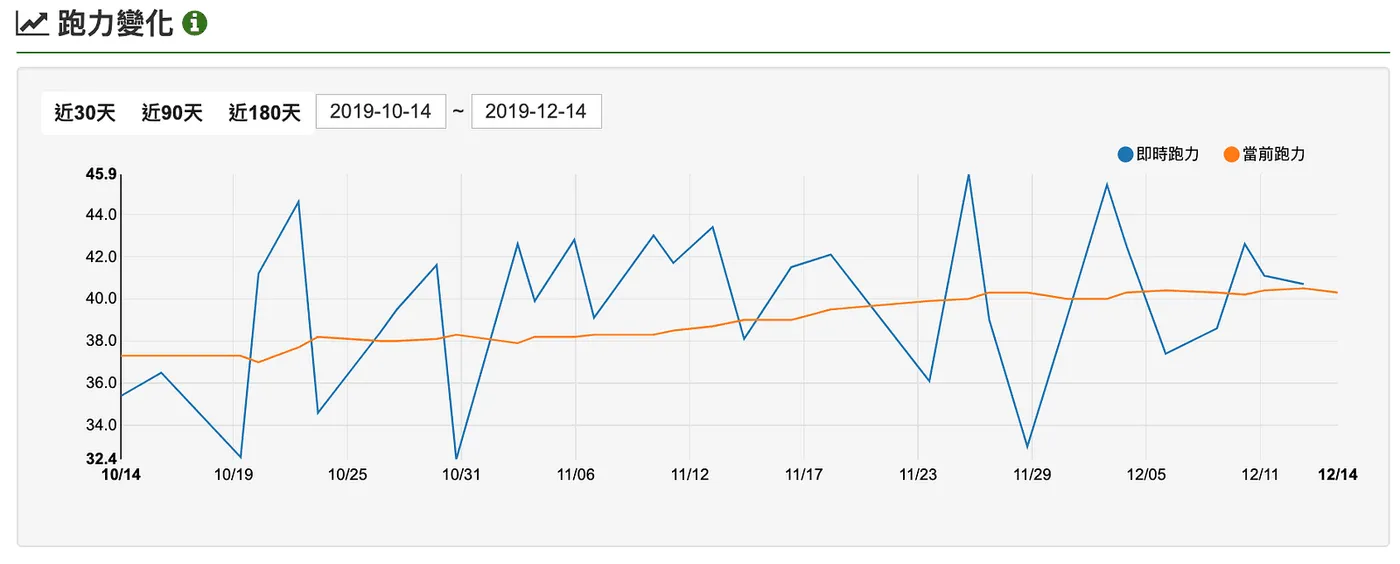Viewport: 1400px width, 564px height.
Task: Click the 12/14 x-axis date label
Action: click(x=1337, y=475)
